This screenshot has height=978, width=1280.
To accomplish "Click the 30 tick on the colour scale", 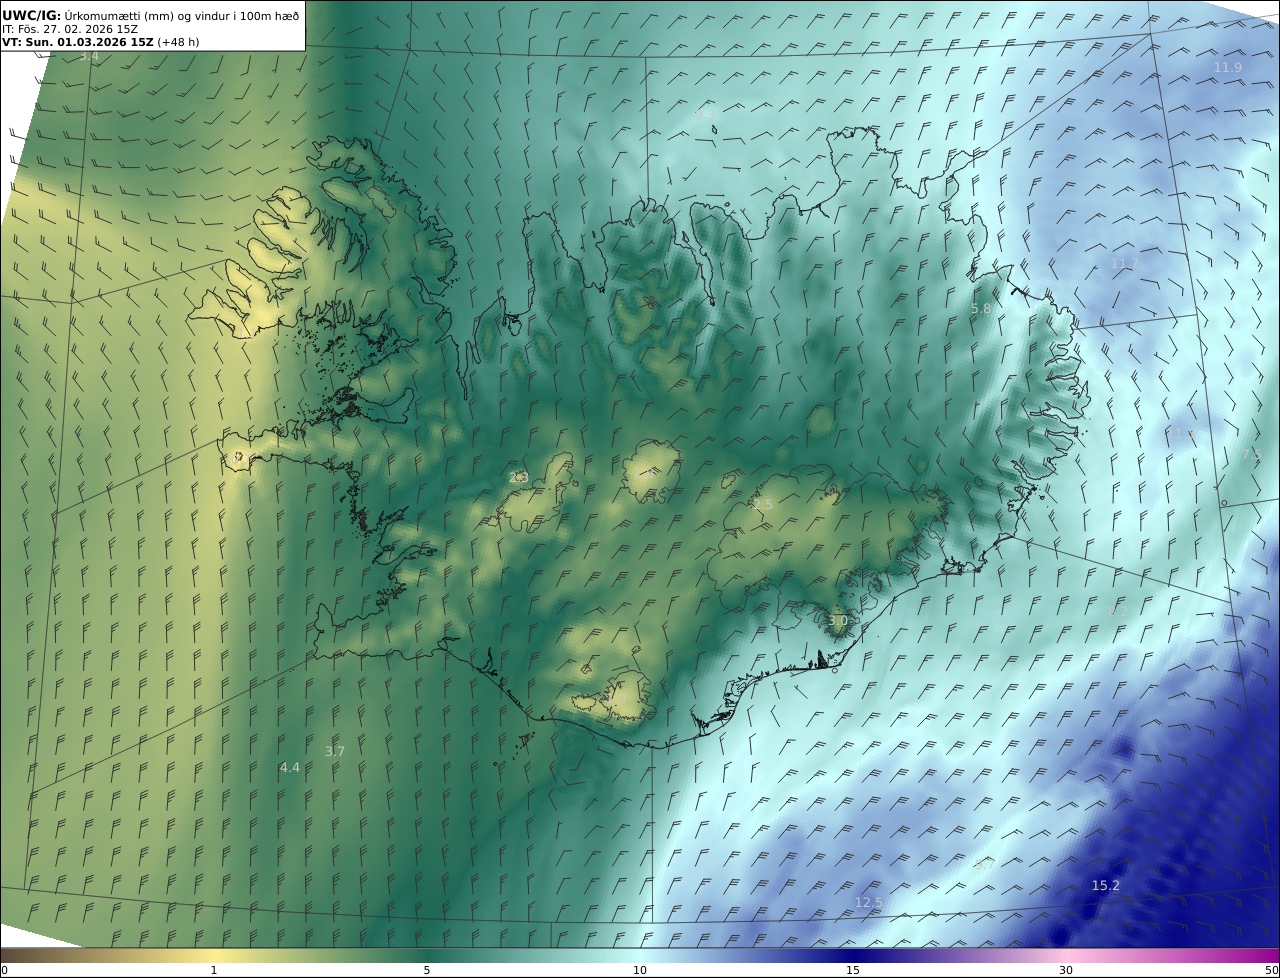I will pyautogui.click(x=1066, y=970).
